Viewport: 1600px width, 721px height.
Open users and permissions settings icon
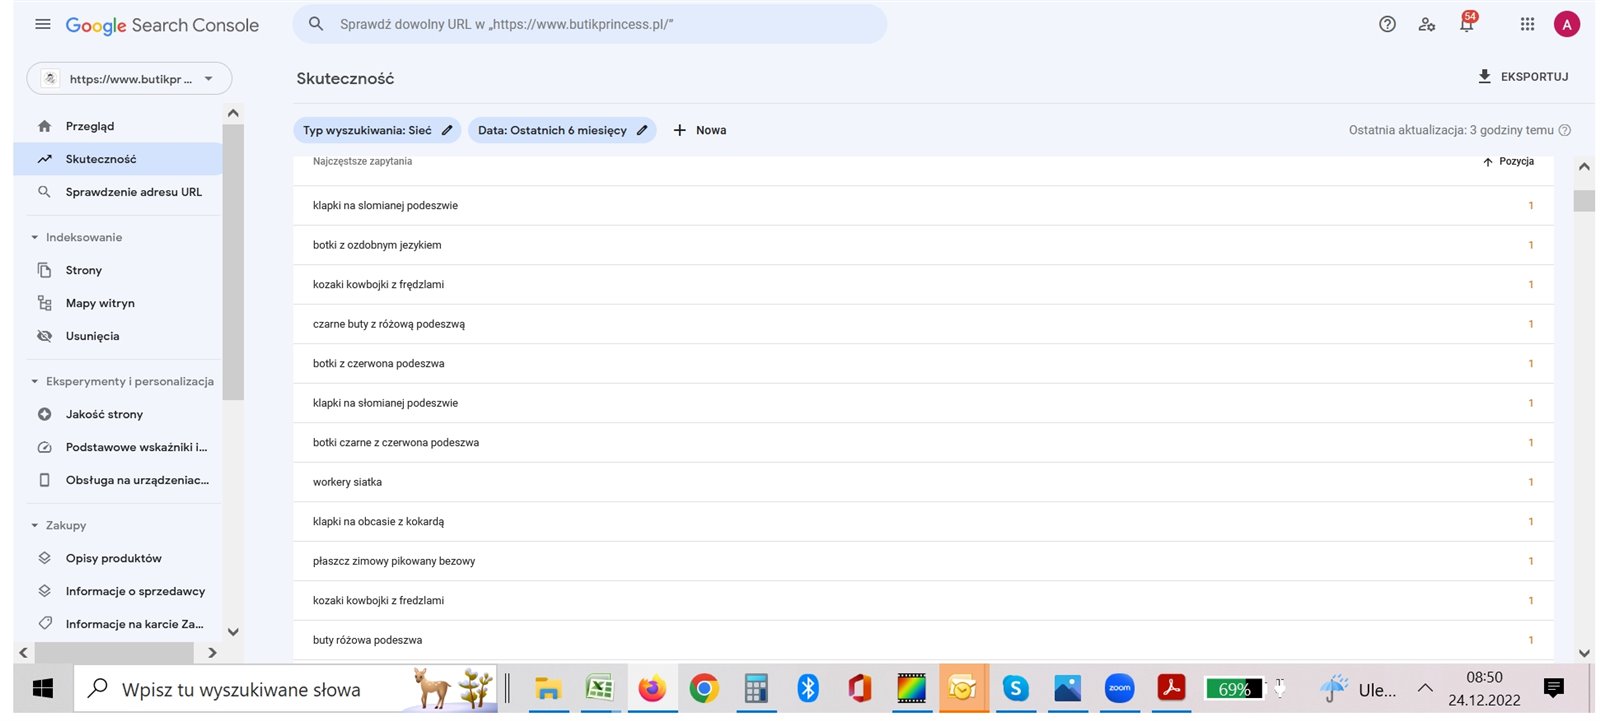[x=1427, y=24]
